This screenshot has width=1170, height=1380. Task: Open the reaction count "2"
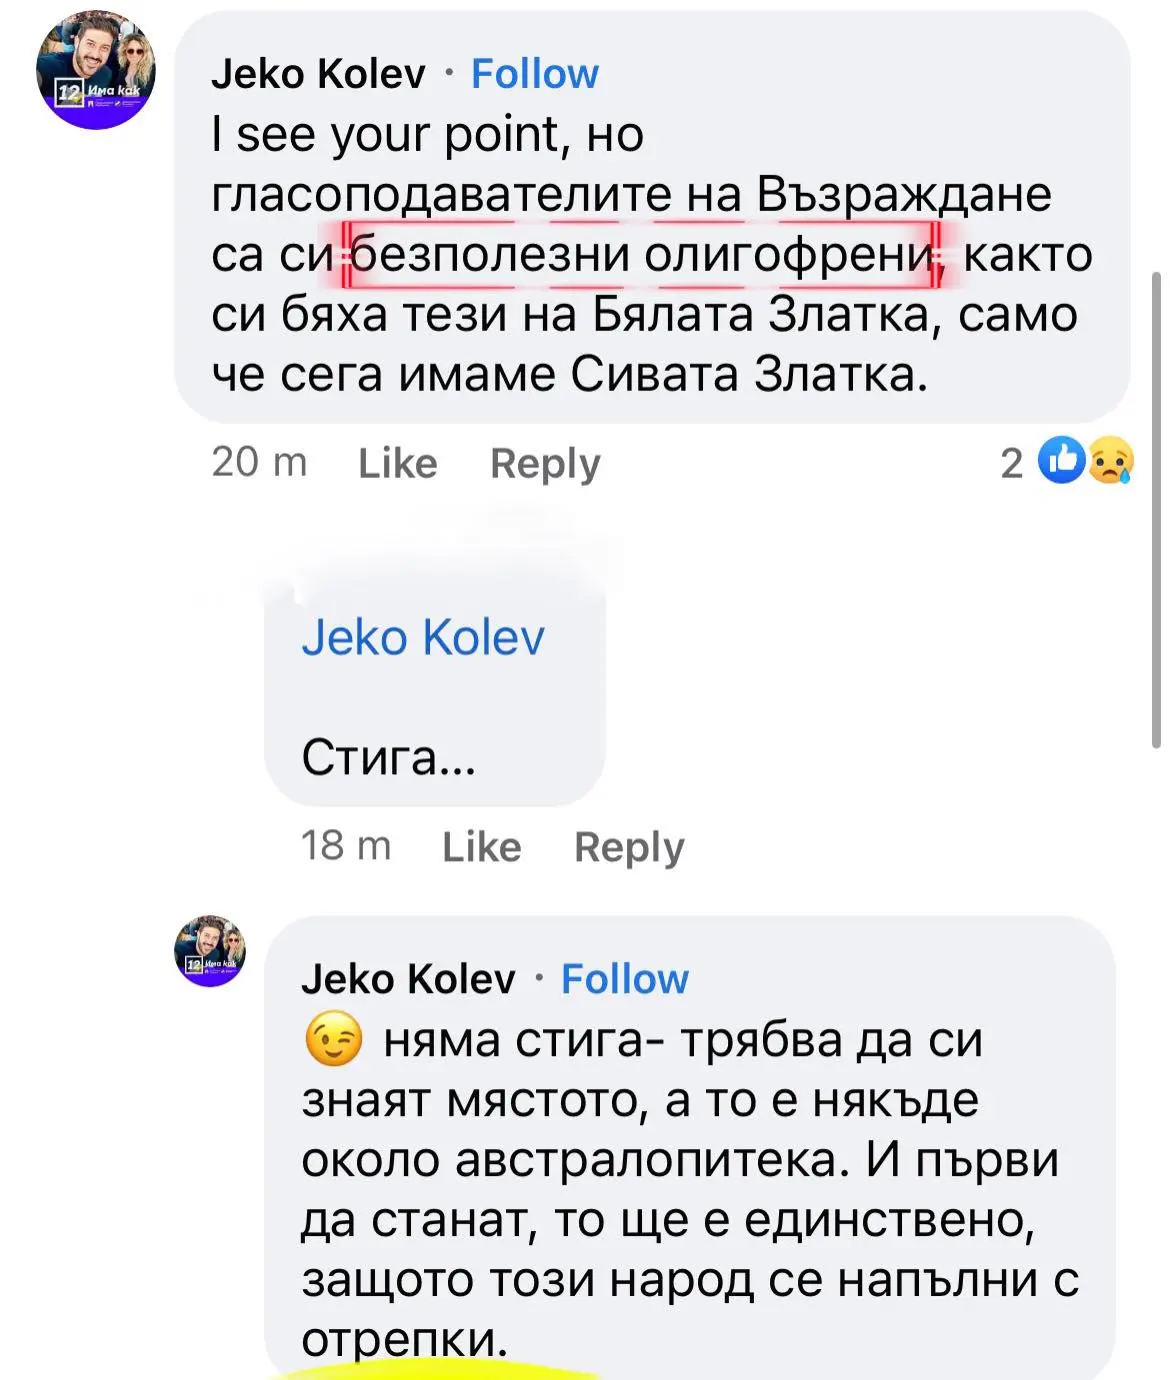[x=1012, y=463]
